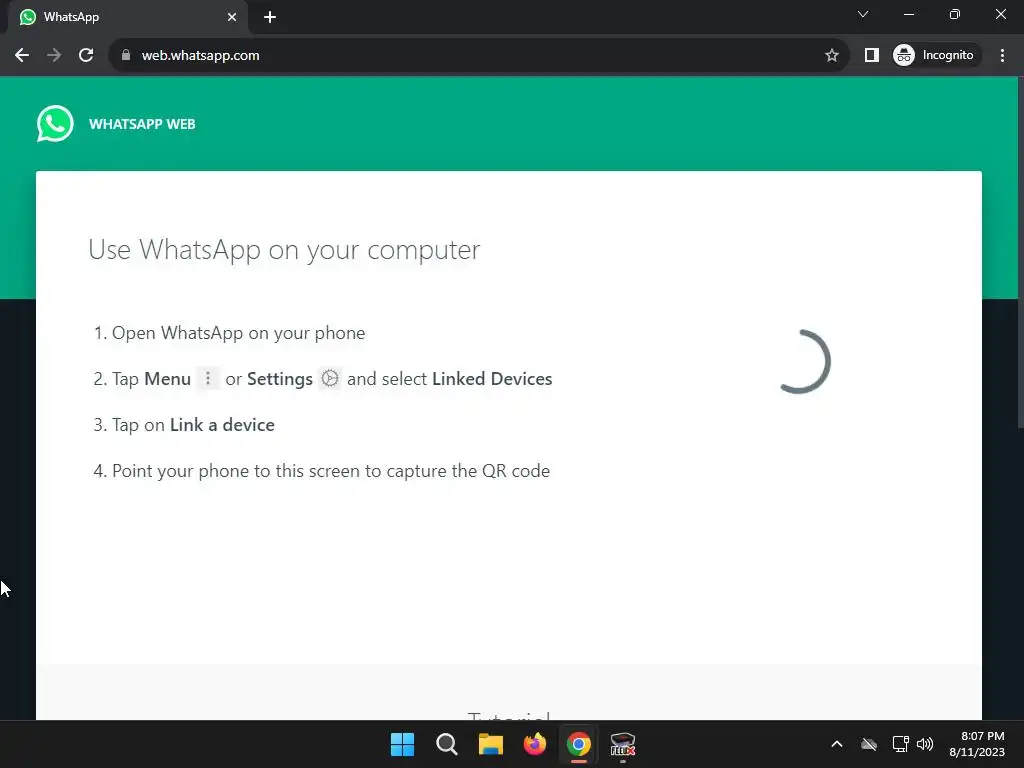1024x768 pixels.
Task: Open the clock showing 8:07 PM
Action: tap(977, 744)
